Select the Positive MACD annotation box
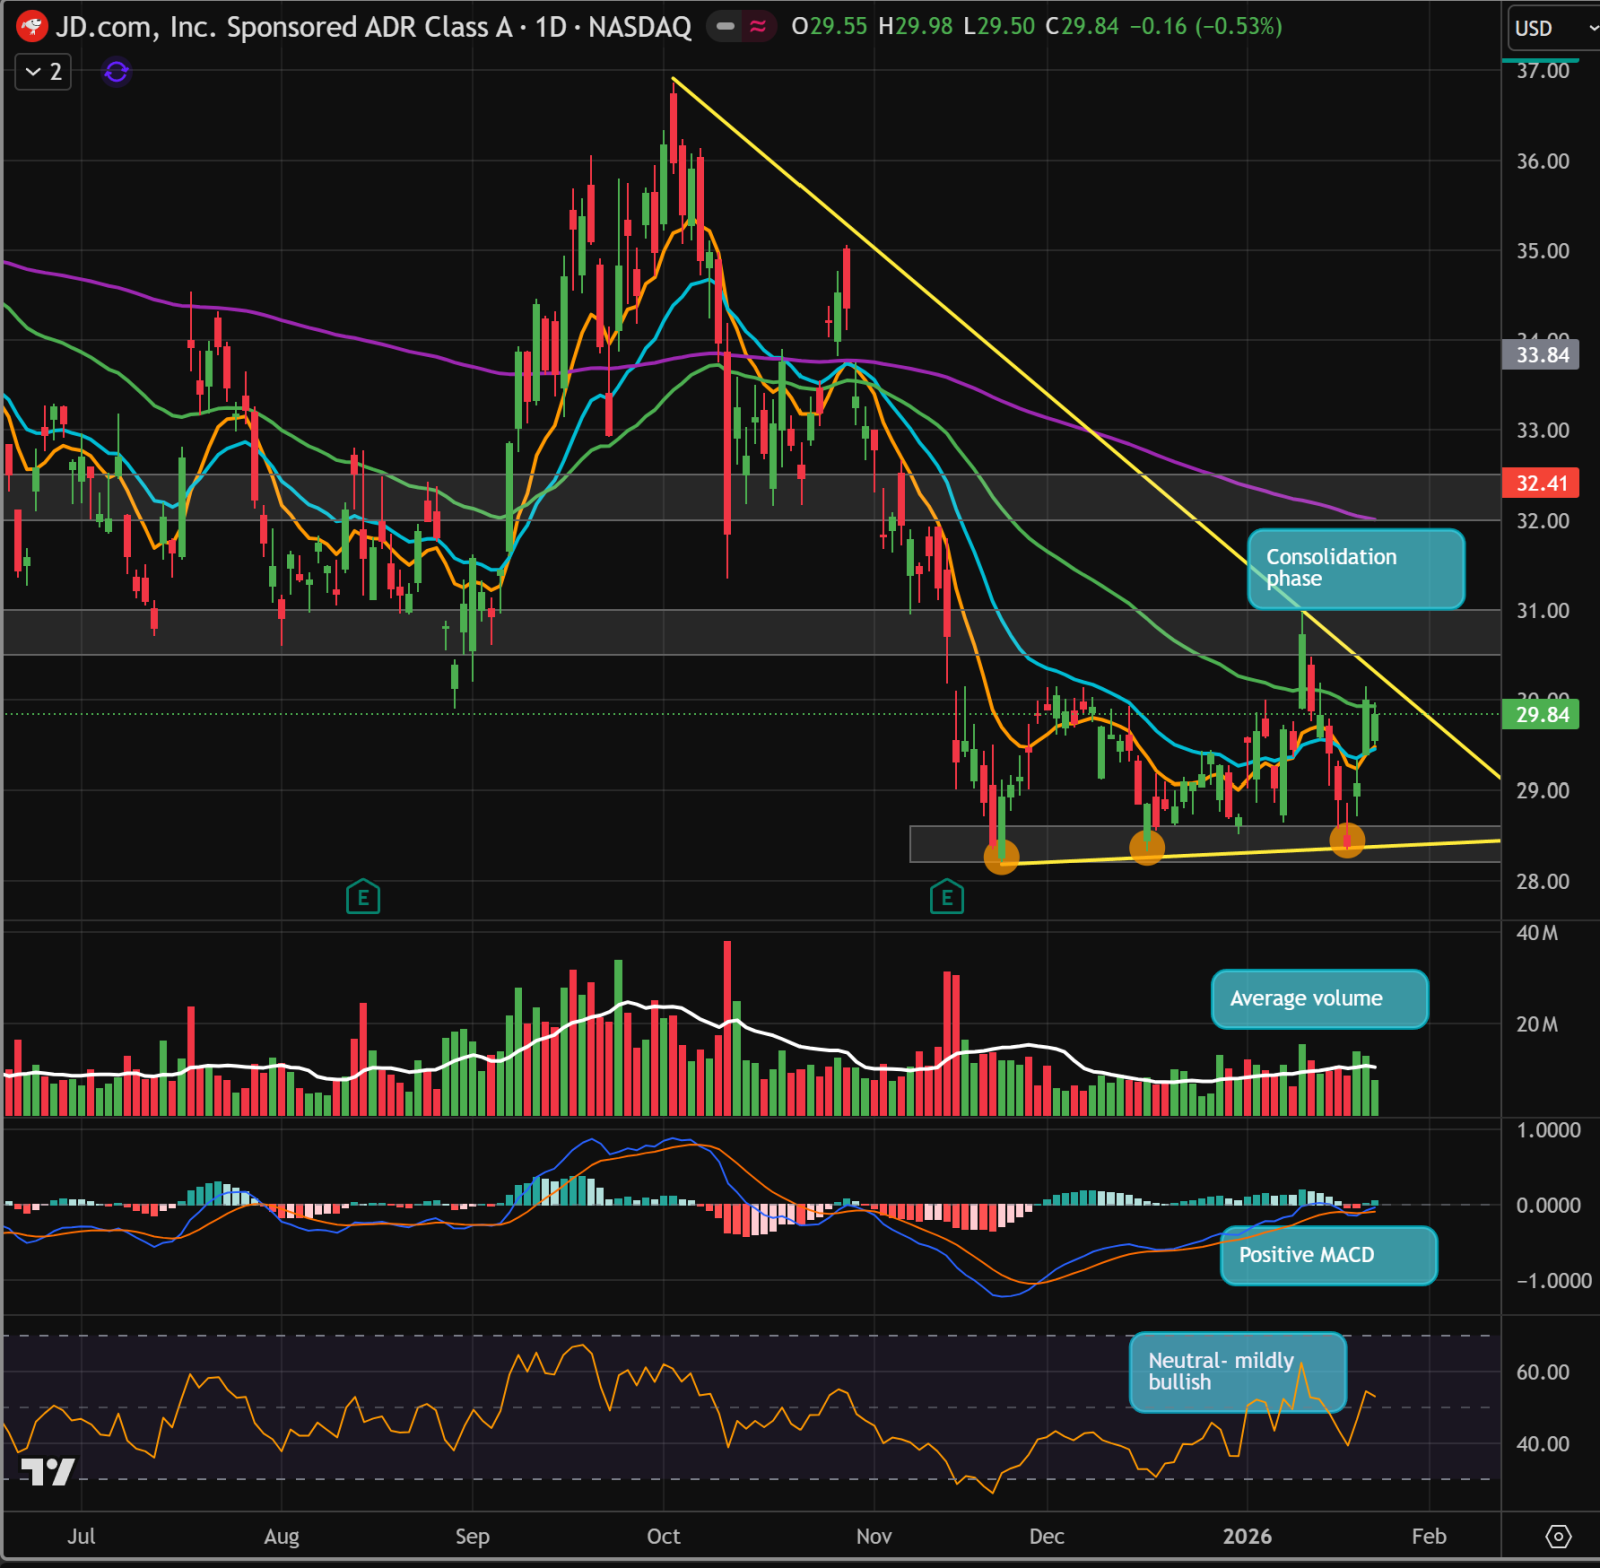Image resolution: width=1600 pixels, height=1568 pixels. pos(1328,1255)
